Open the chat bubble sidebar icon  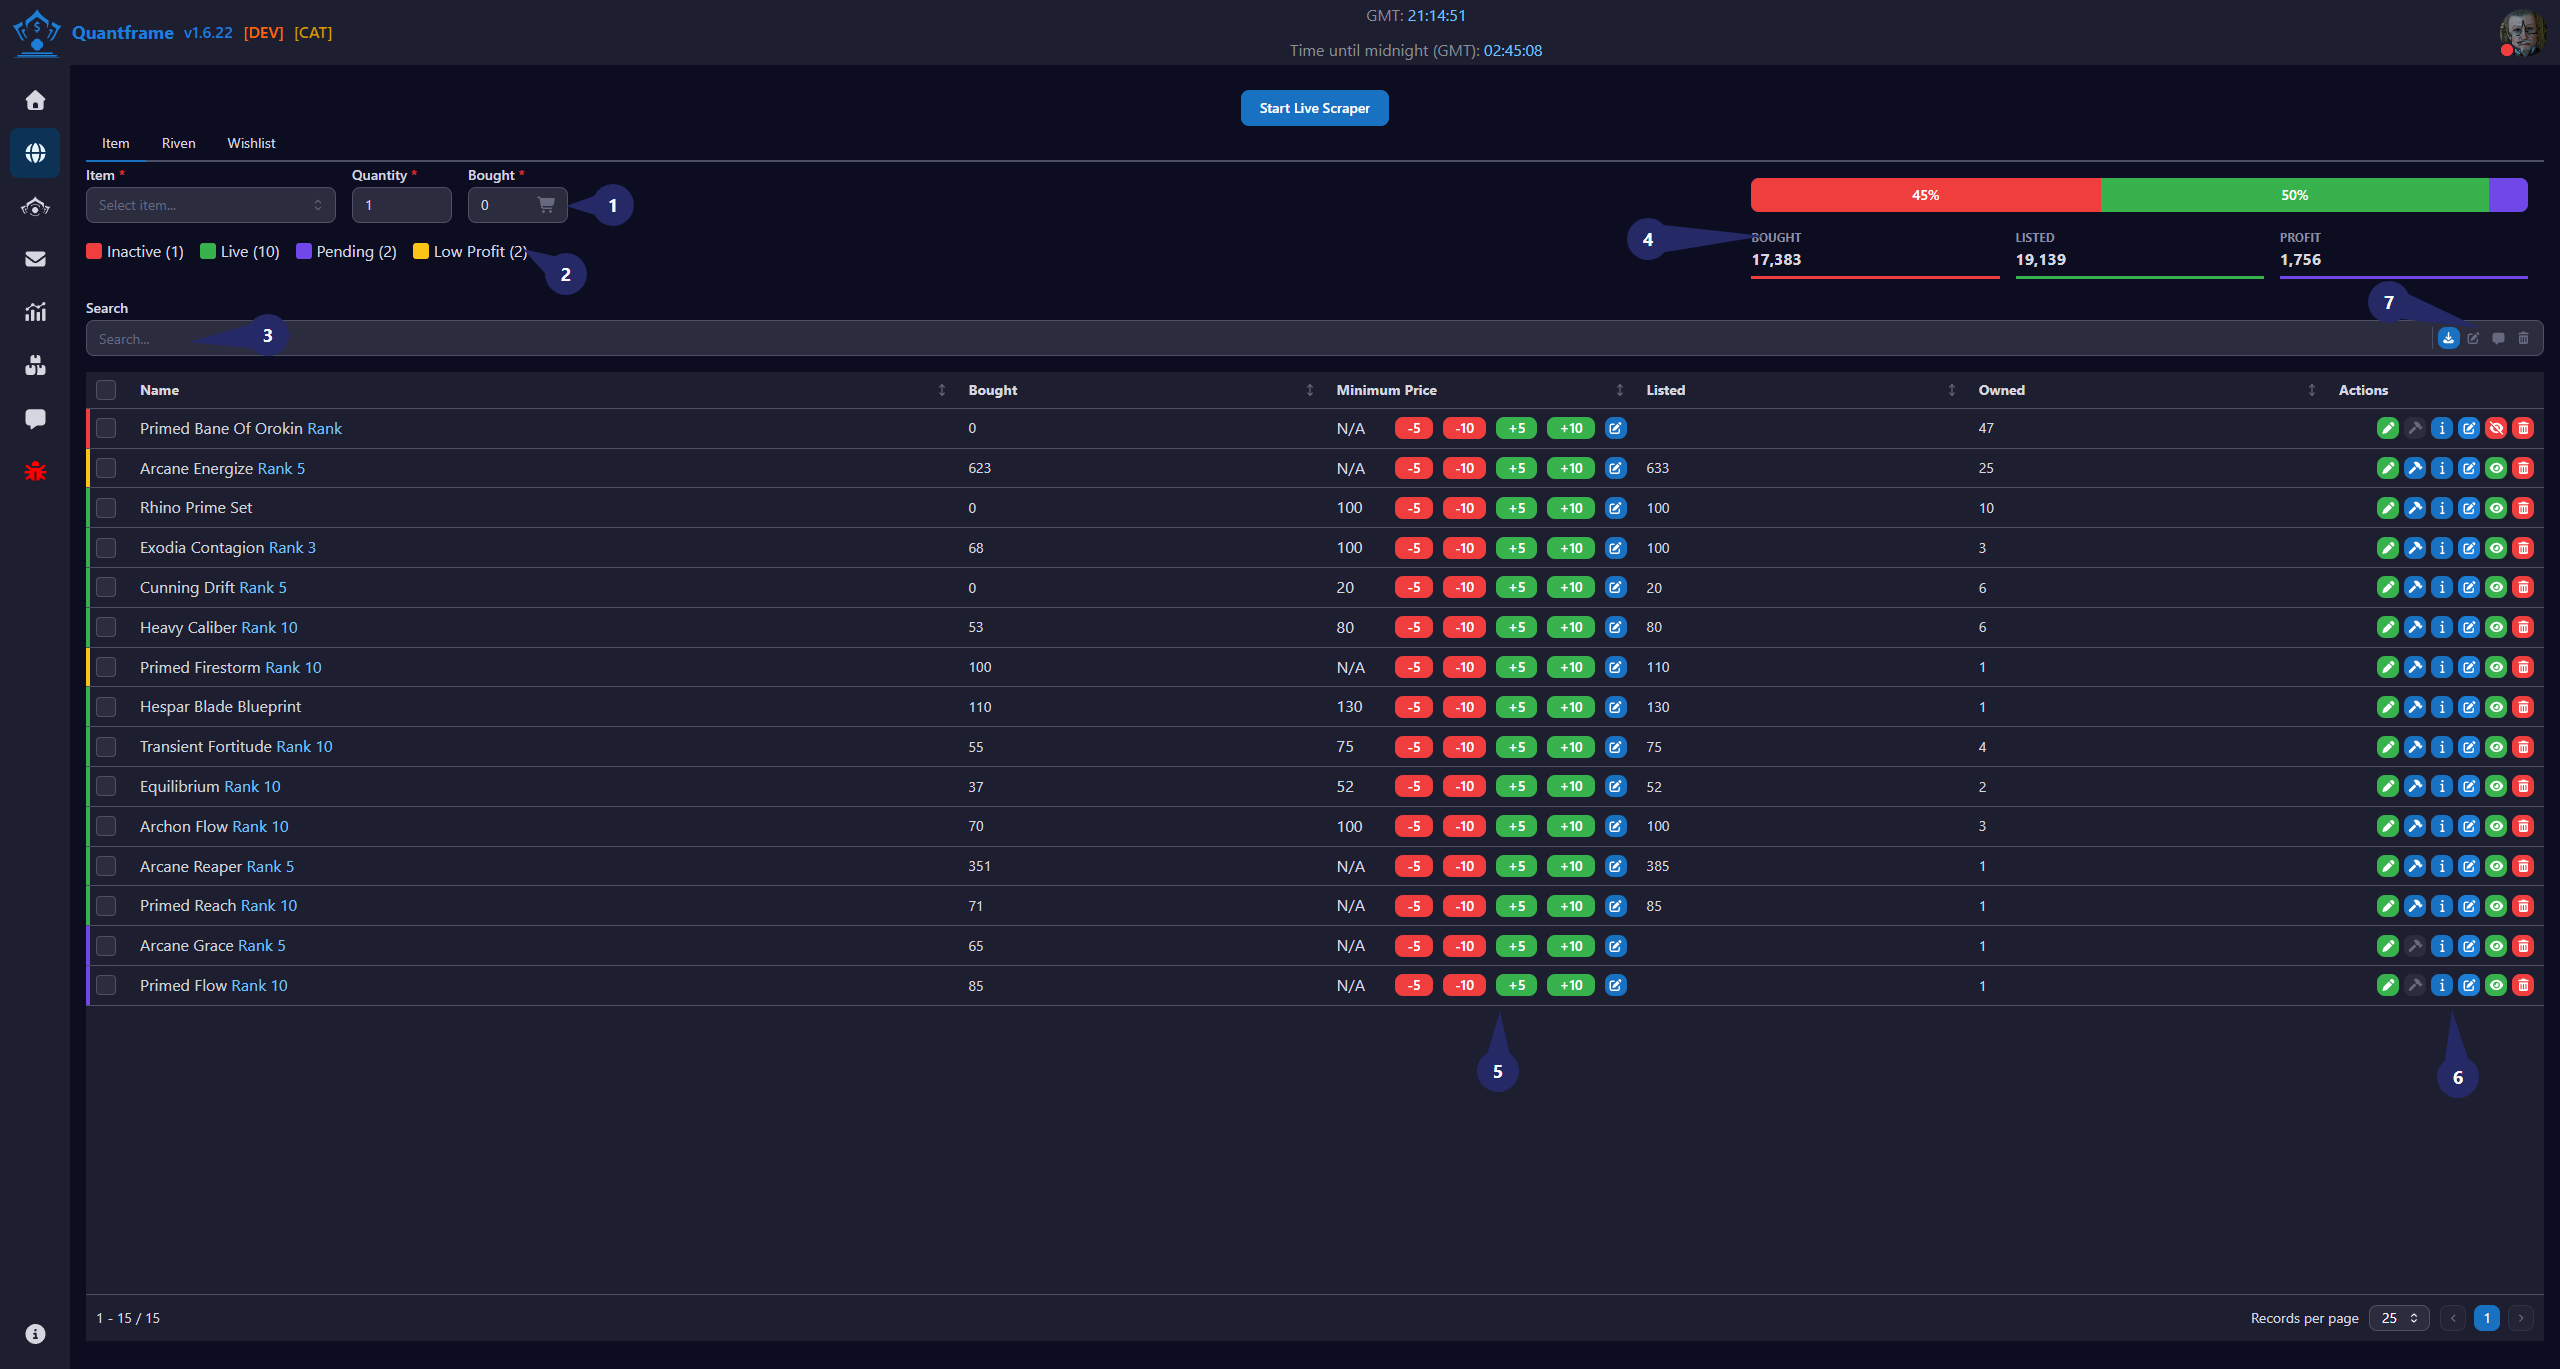pos(35,418)
